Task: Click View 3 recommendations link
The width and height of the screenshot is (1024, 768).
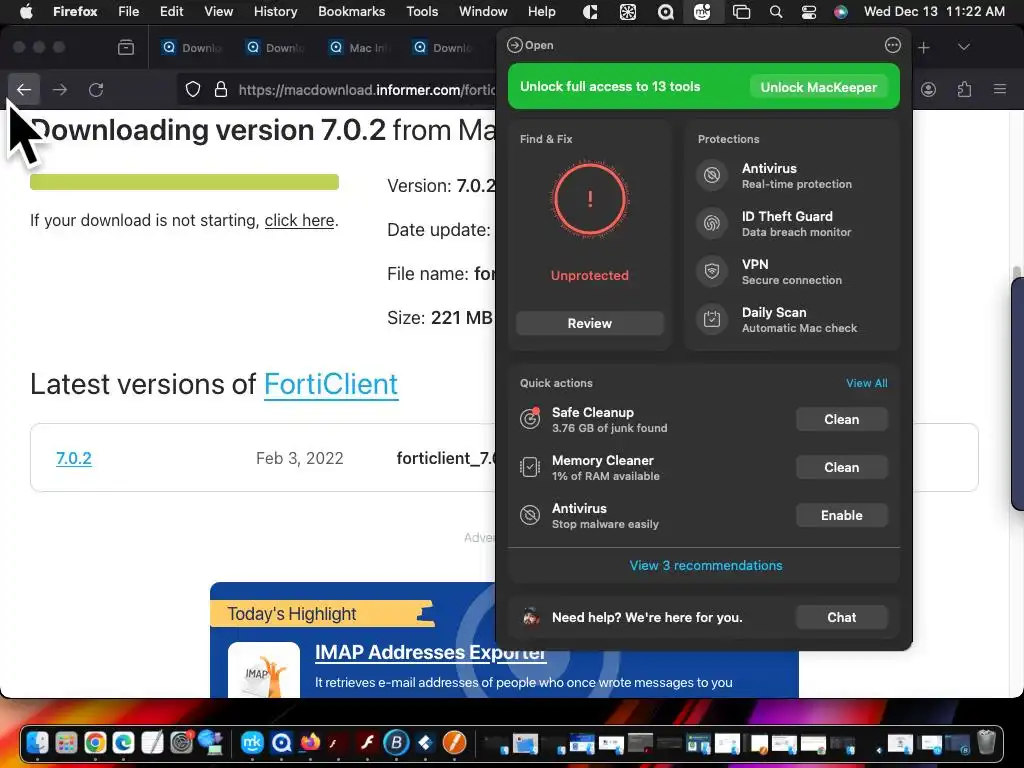Action: (x=706, y=566)
